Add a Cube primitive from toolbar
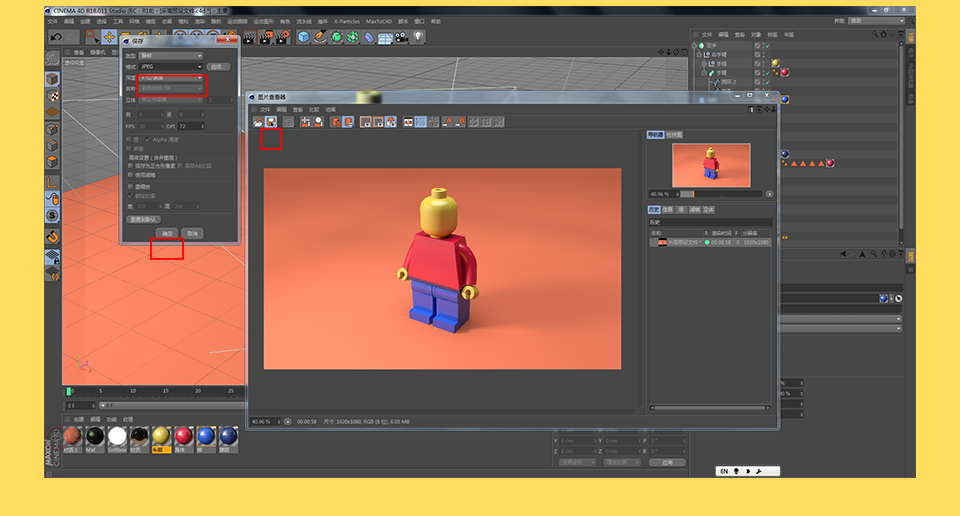Viewport: 960px width, 516px height. (x=303, y=37)
